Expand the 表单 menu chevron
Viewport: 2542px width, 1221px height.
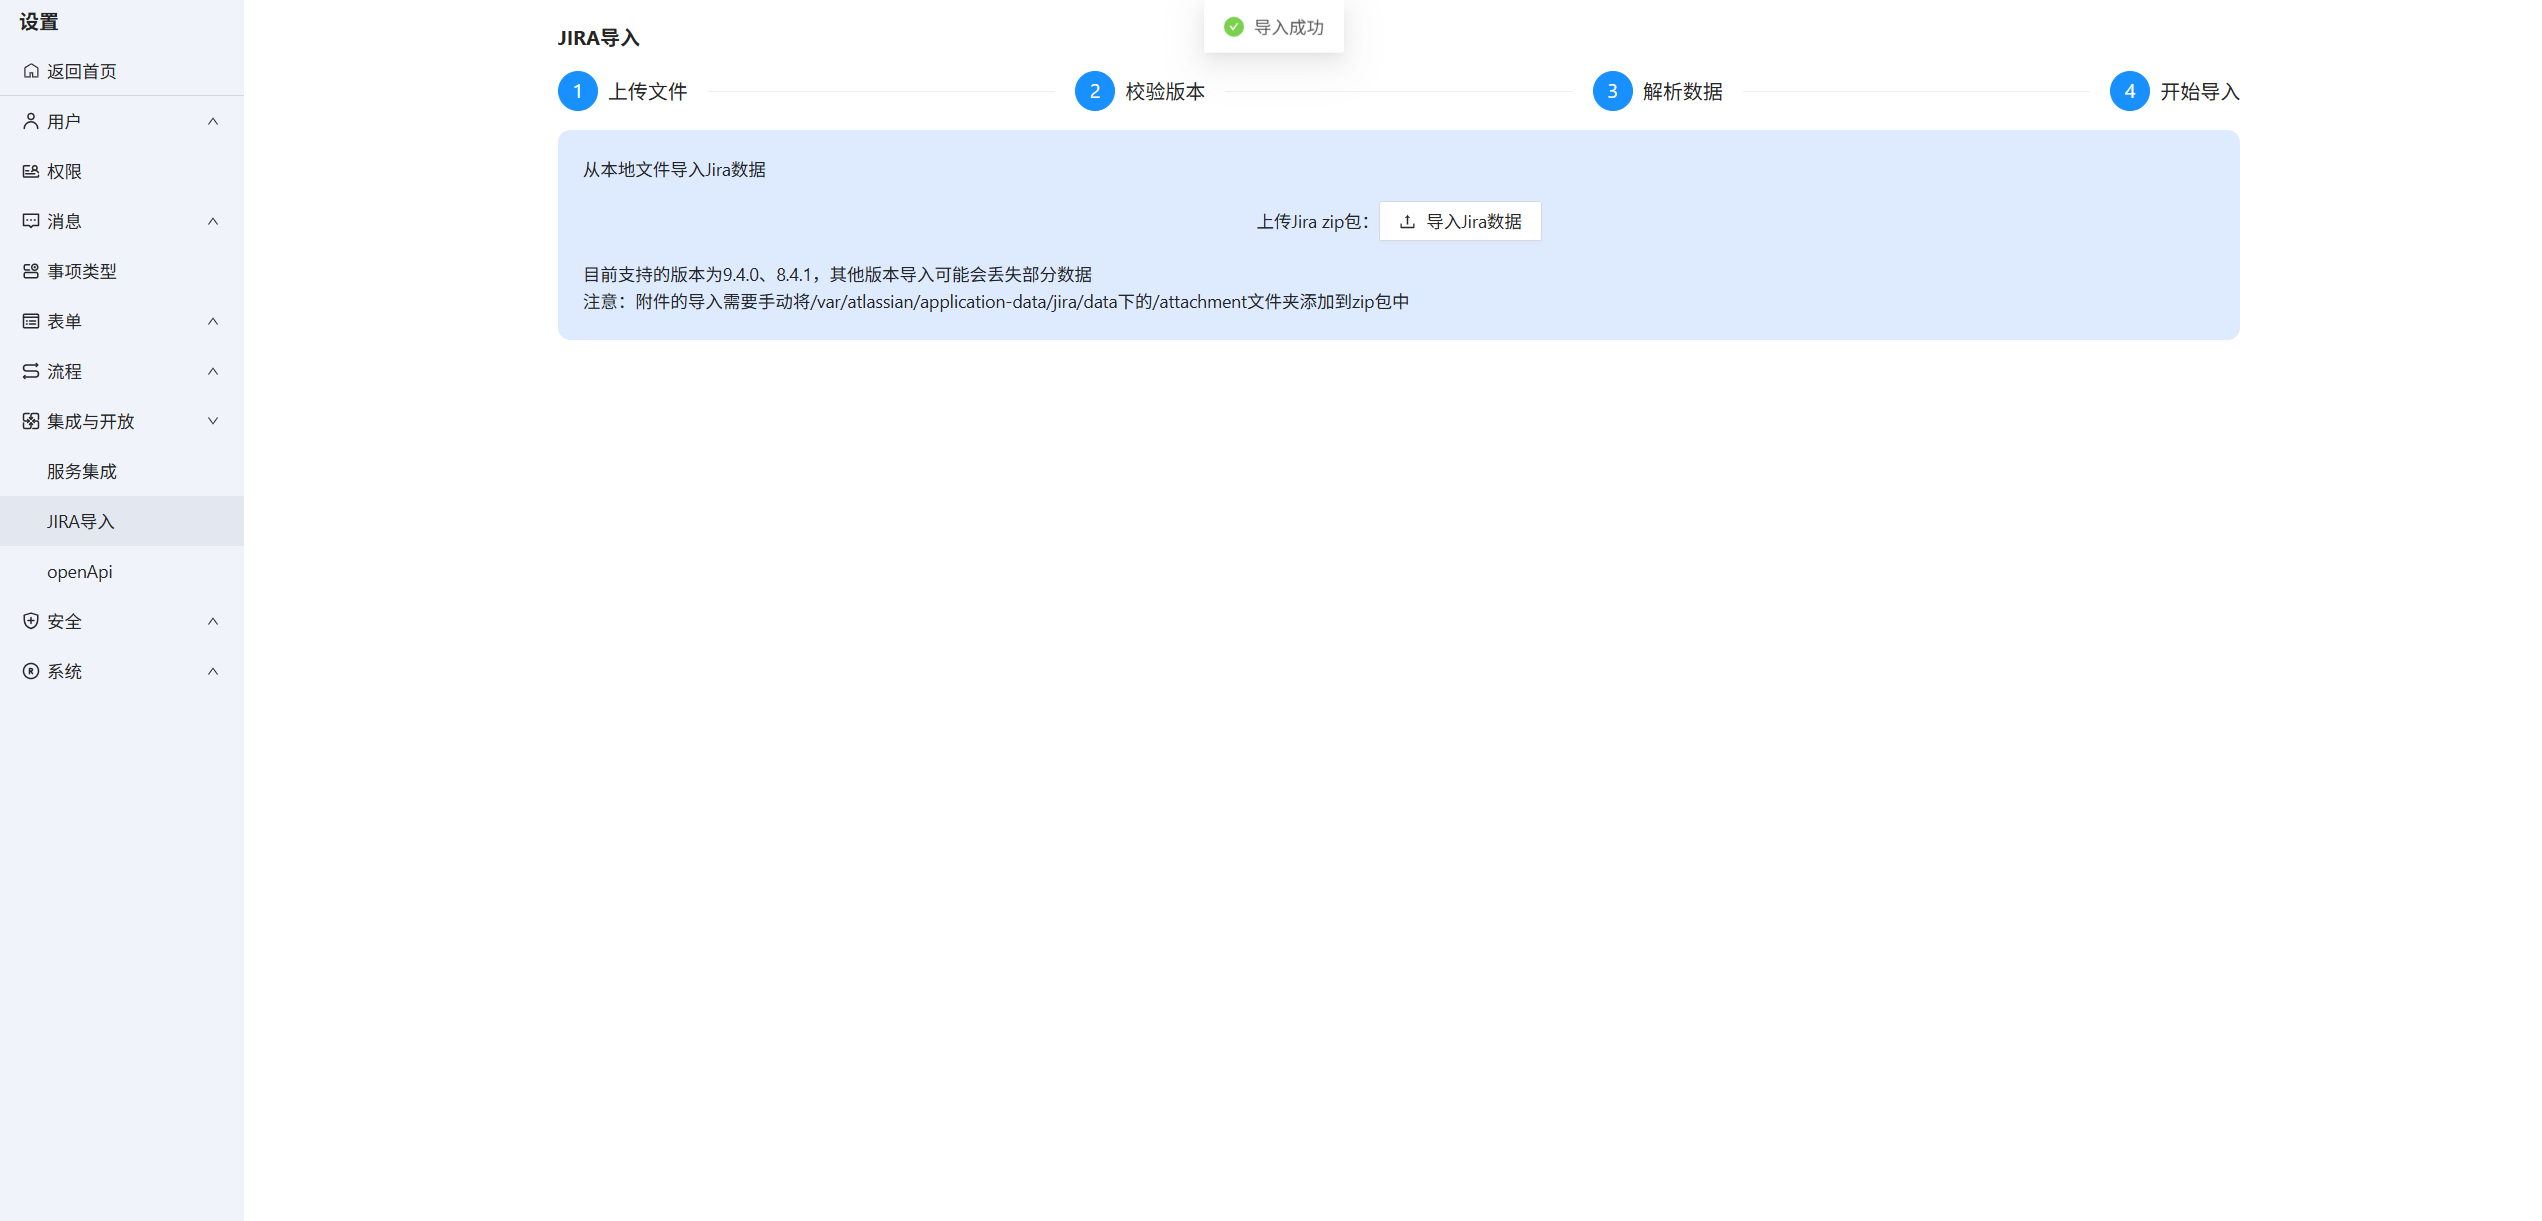pyautogui.click(x=213, y=321)
